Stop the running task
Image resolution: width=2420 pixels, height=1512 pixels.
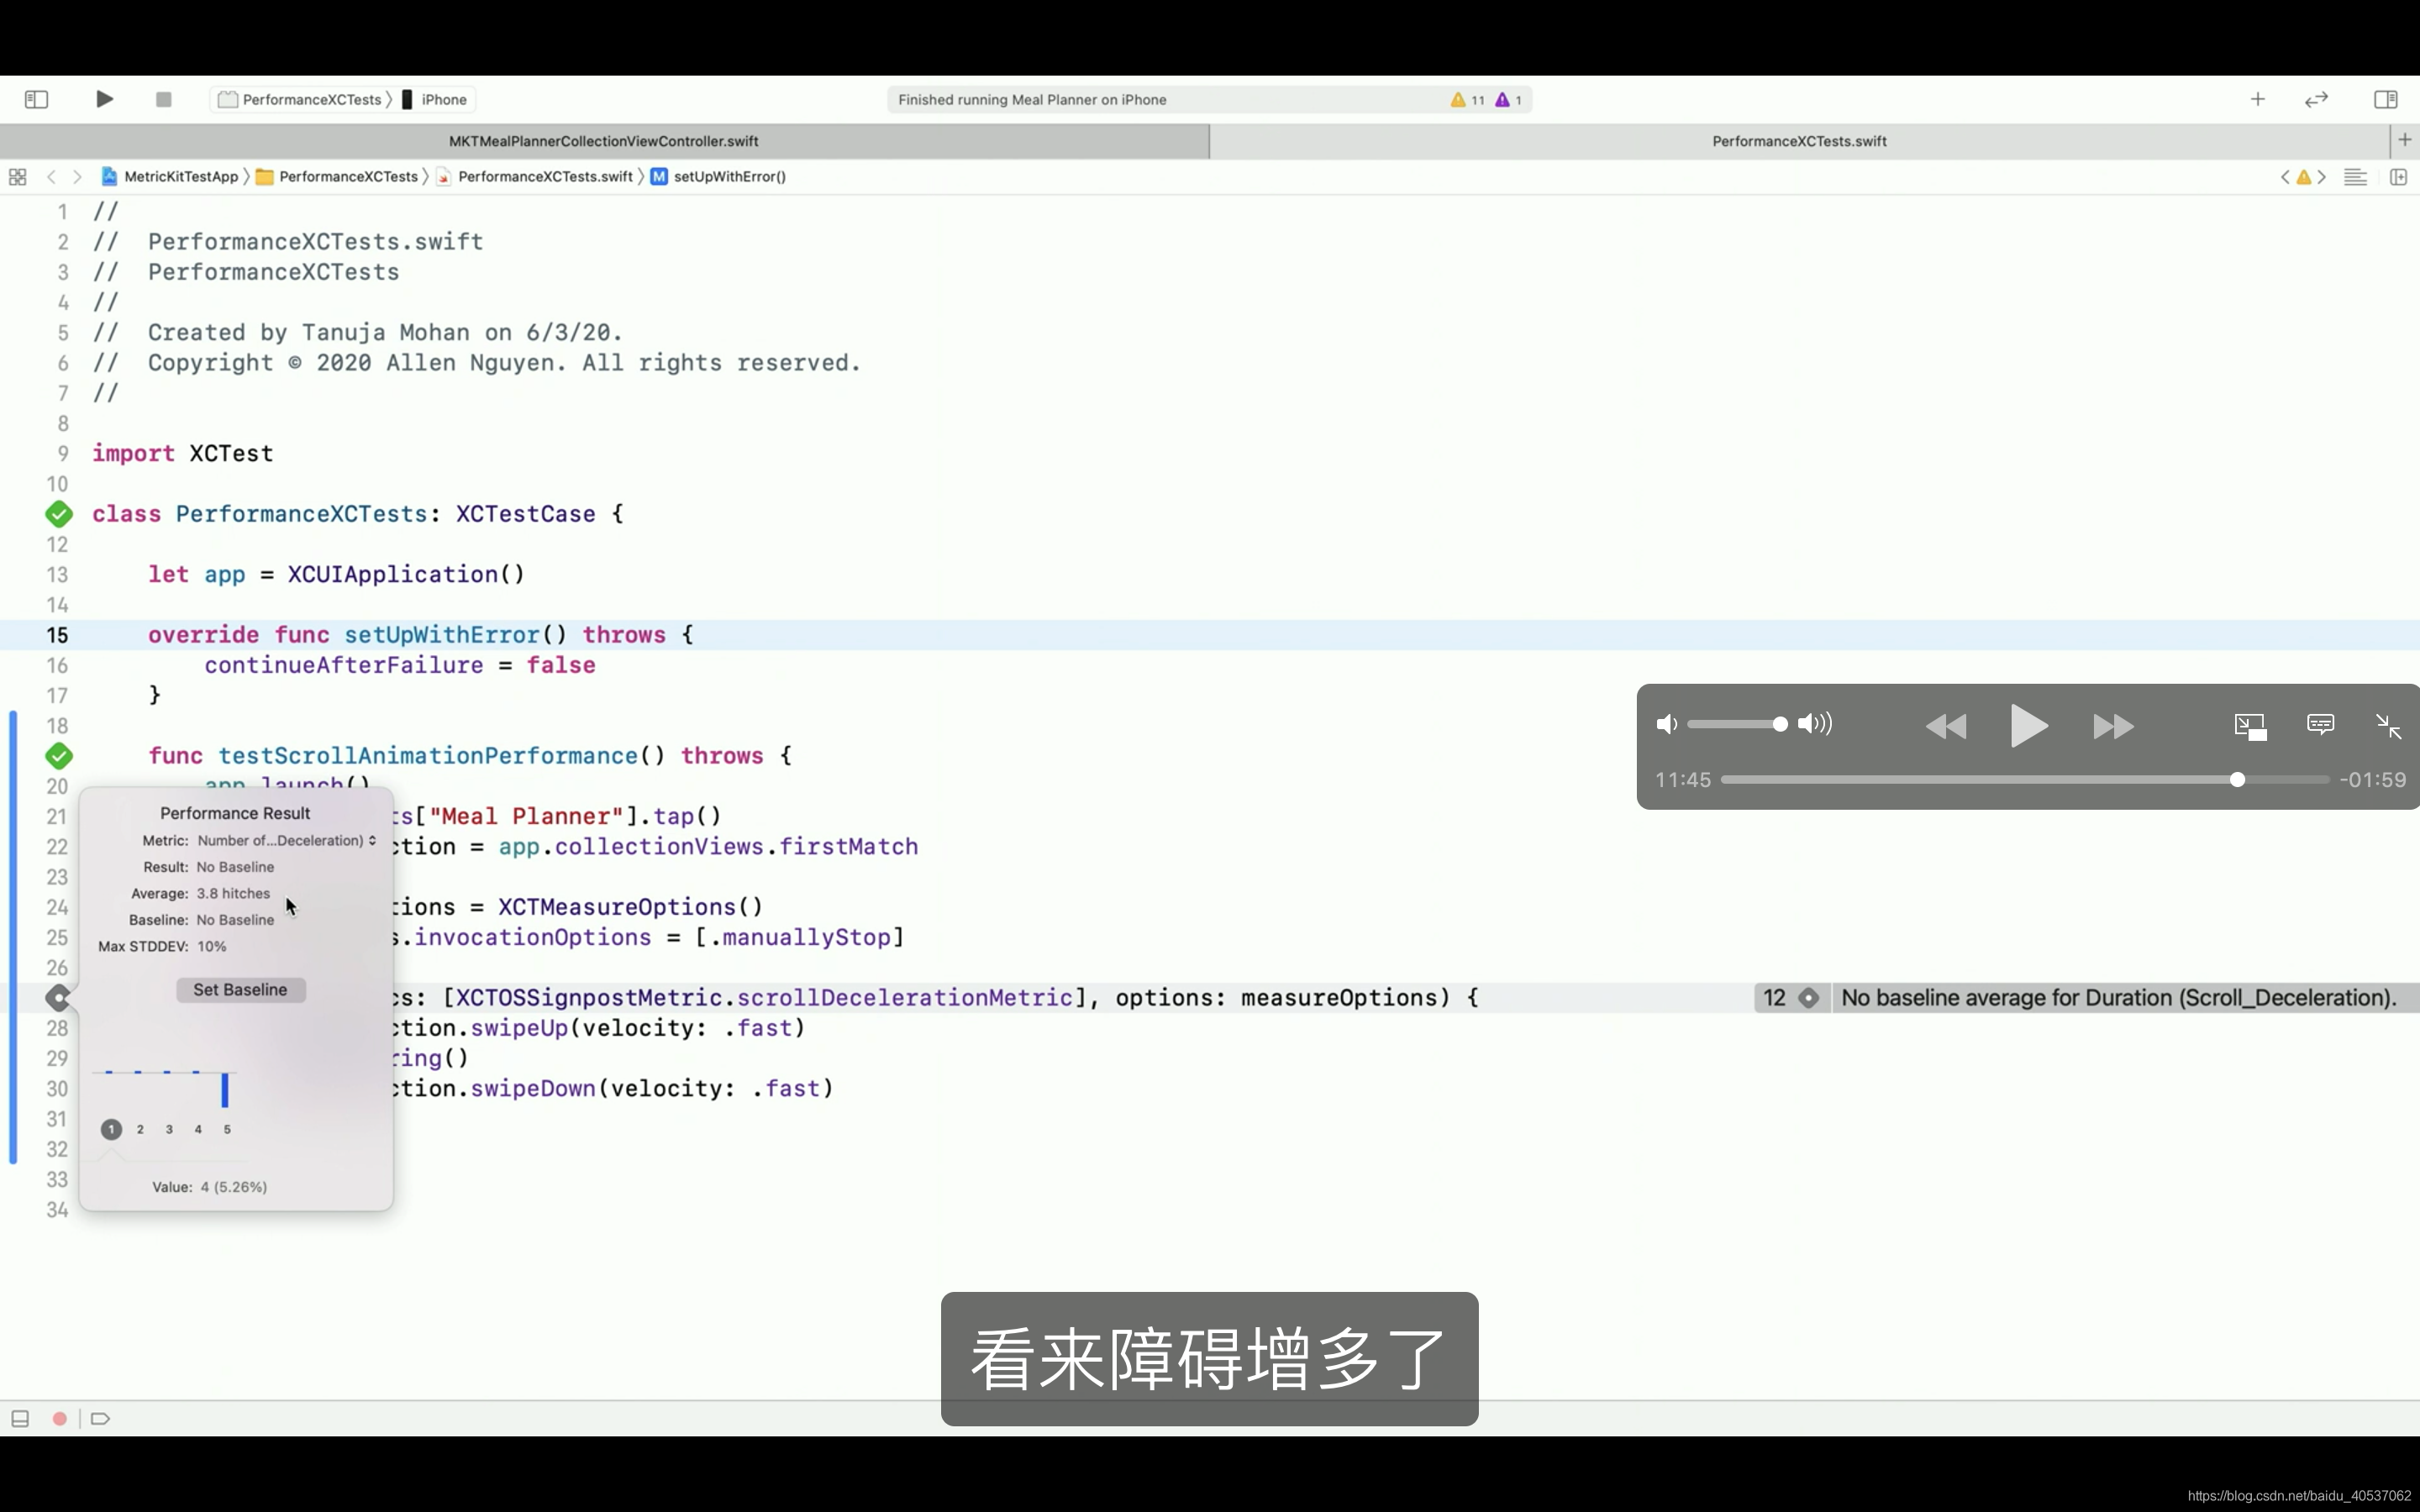164,99
